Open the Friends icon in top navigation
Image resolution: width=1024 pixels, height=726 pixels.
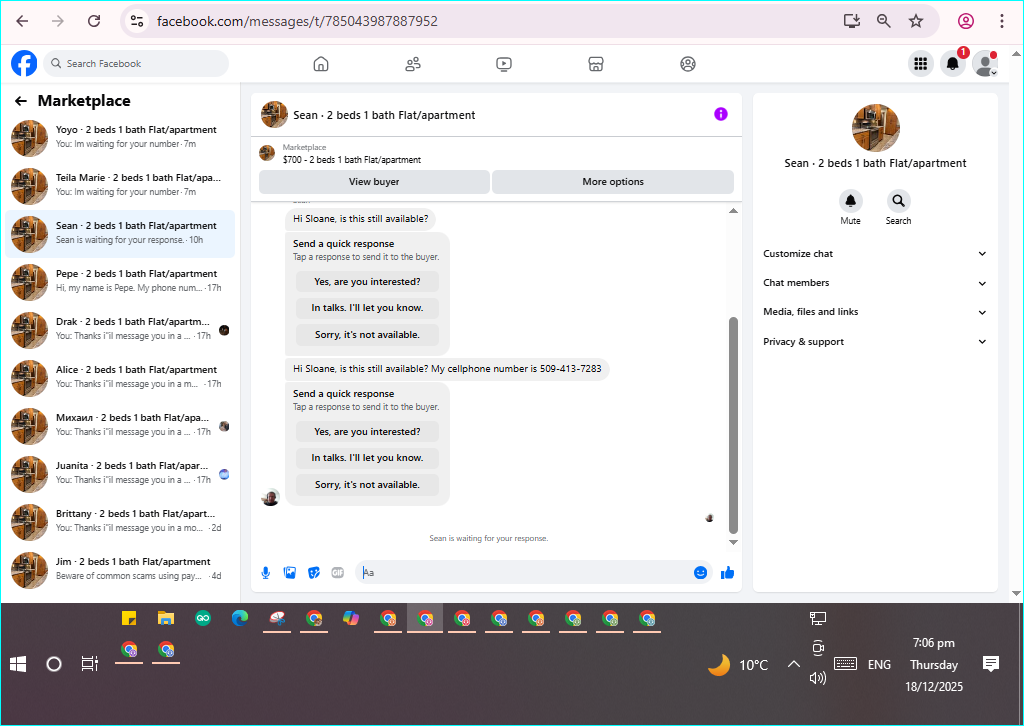click(413, 64)
